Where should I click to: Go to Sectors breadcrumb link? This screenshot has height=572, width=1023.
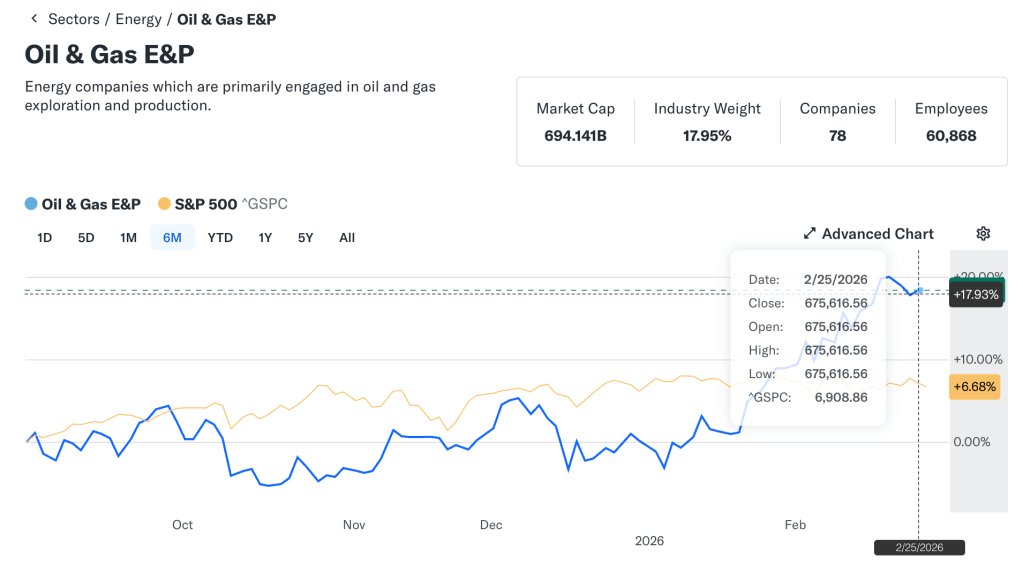click(74, 19)
